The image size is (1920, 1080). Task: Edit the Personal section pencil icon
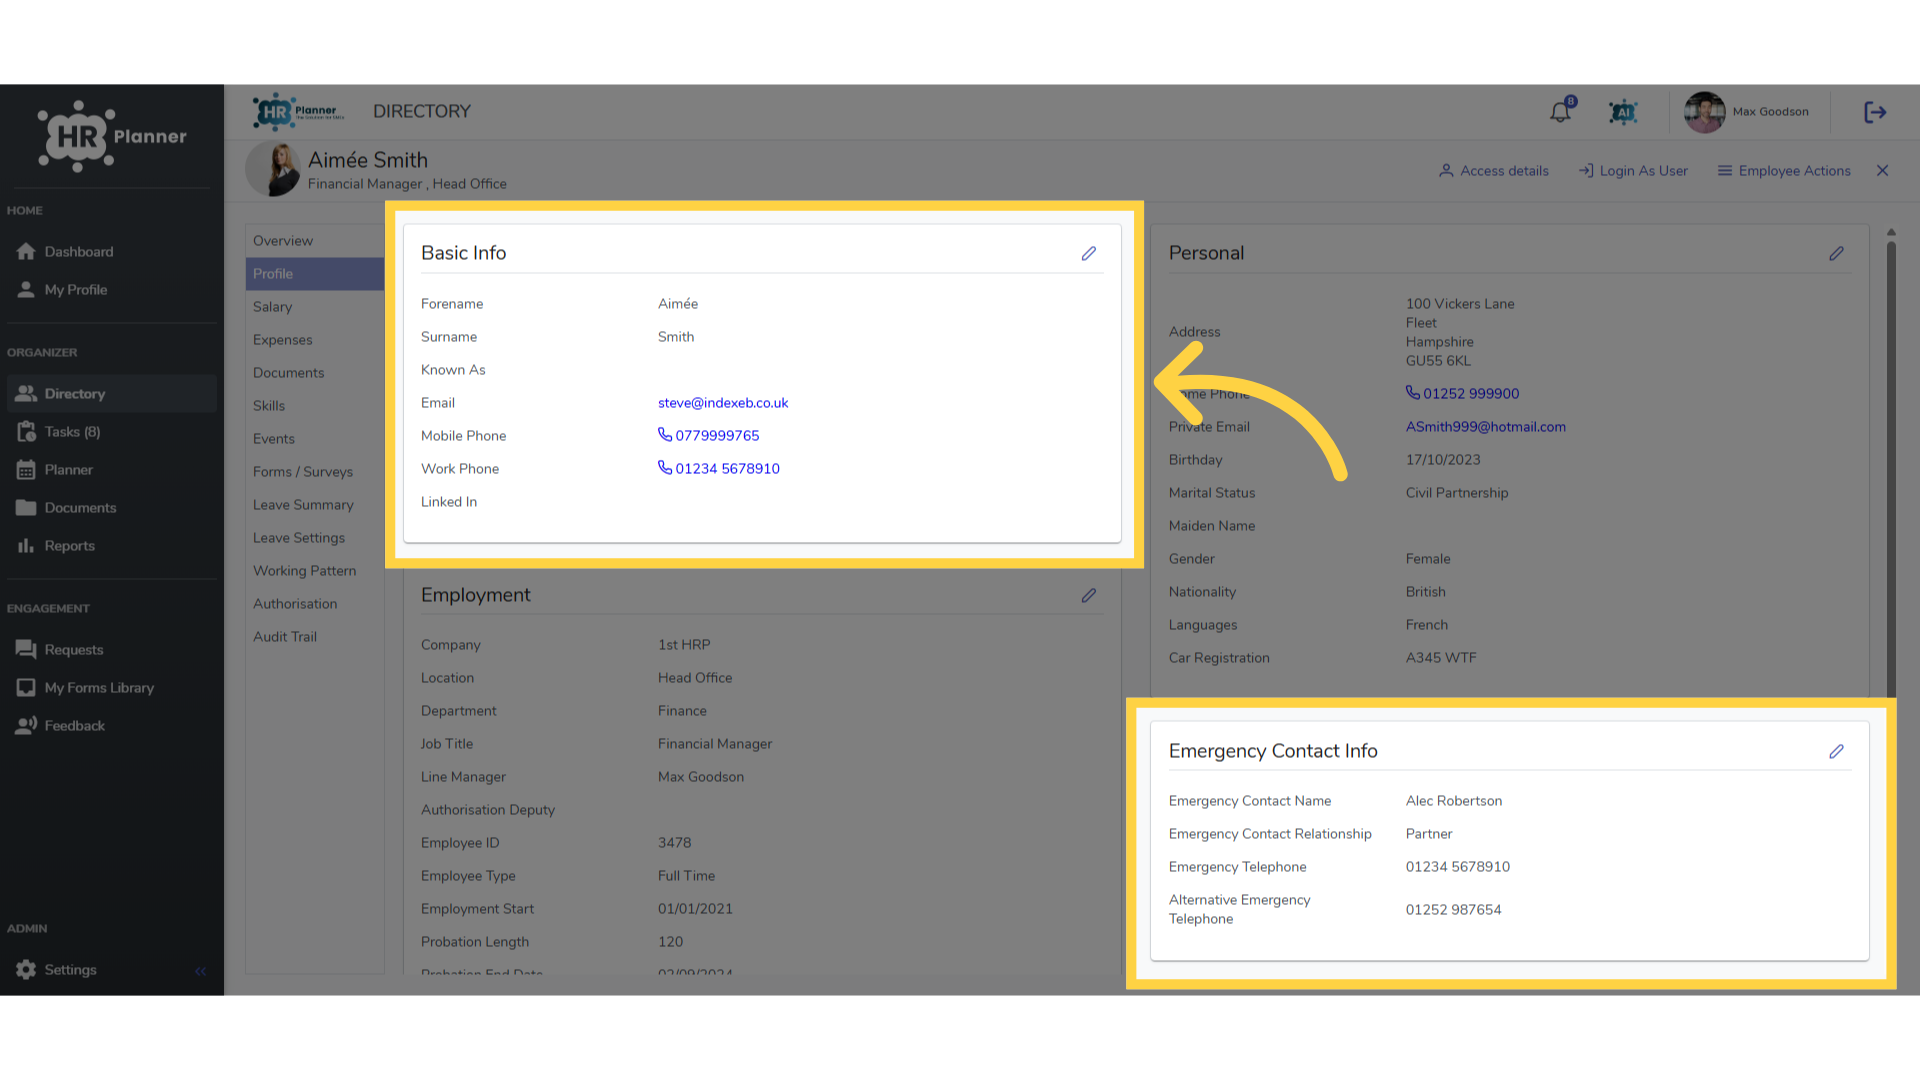[1837, 254]
